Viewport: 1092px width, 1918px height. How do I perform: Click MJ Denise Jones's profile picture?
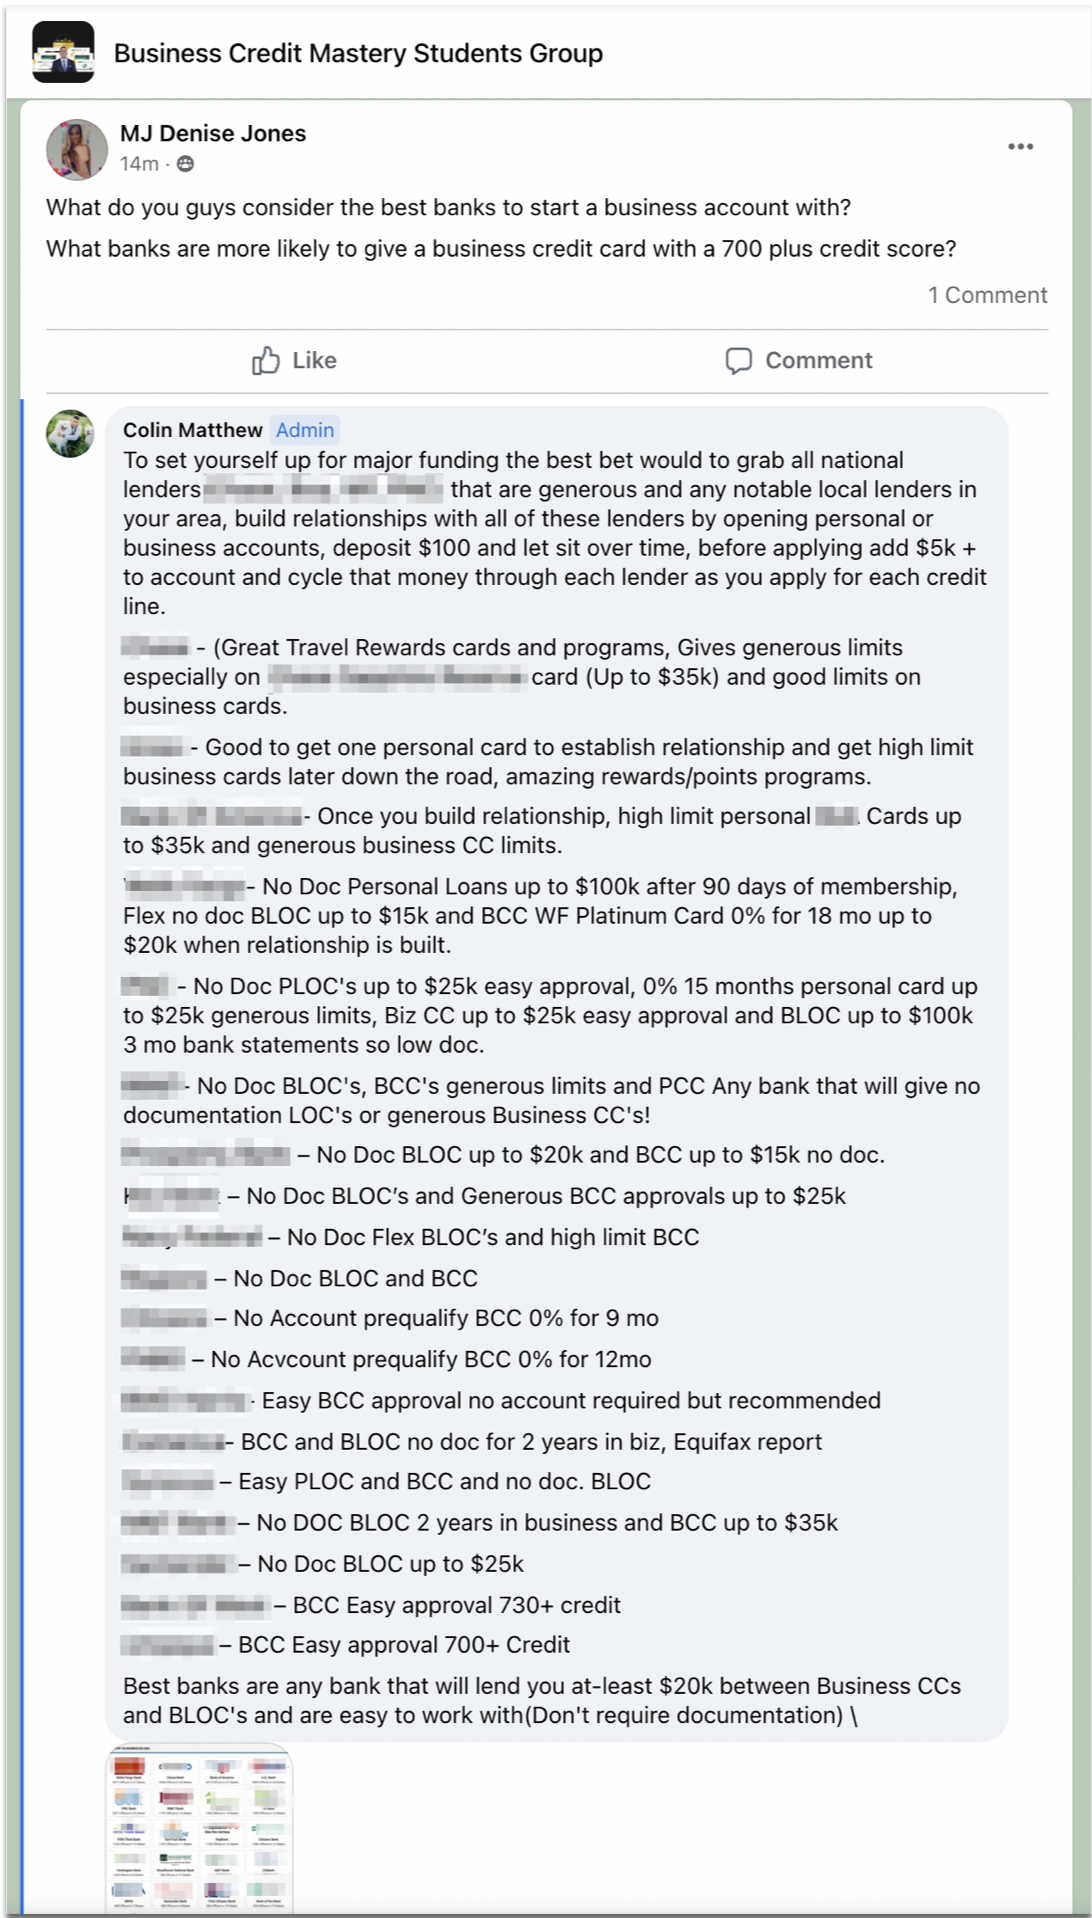pos(77,150)
